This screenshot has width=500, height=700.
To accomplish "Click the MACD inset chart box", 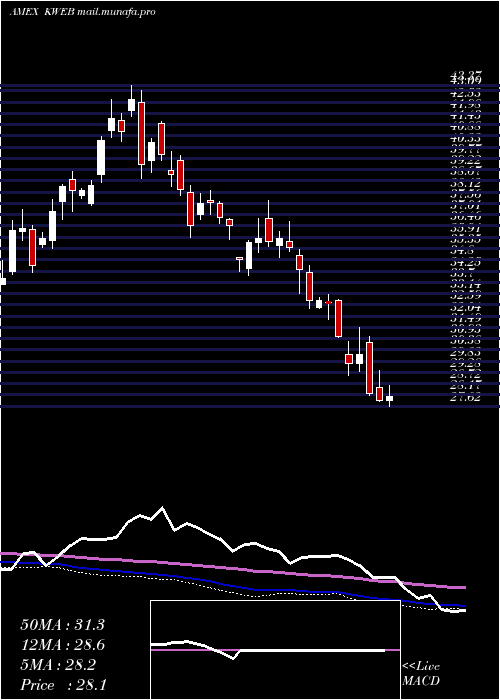I will click(275, 650).
